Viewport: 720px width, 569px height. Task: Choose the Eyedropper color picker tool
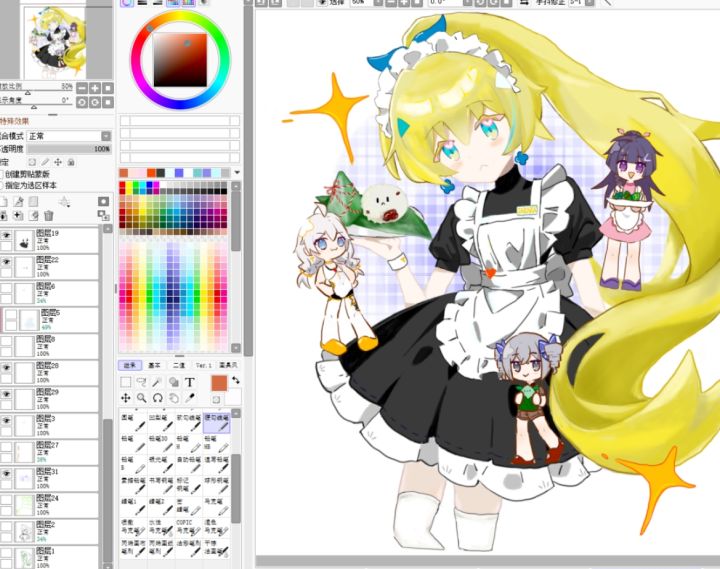point(190,398)
